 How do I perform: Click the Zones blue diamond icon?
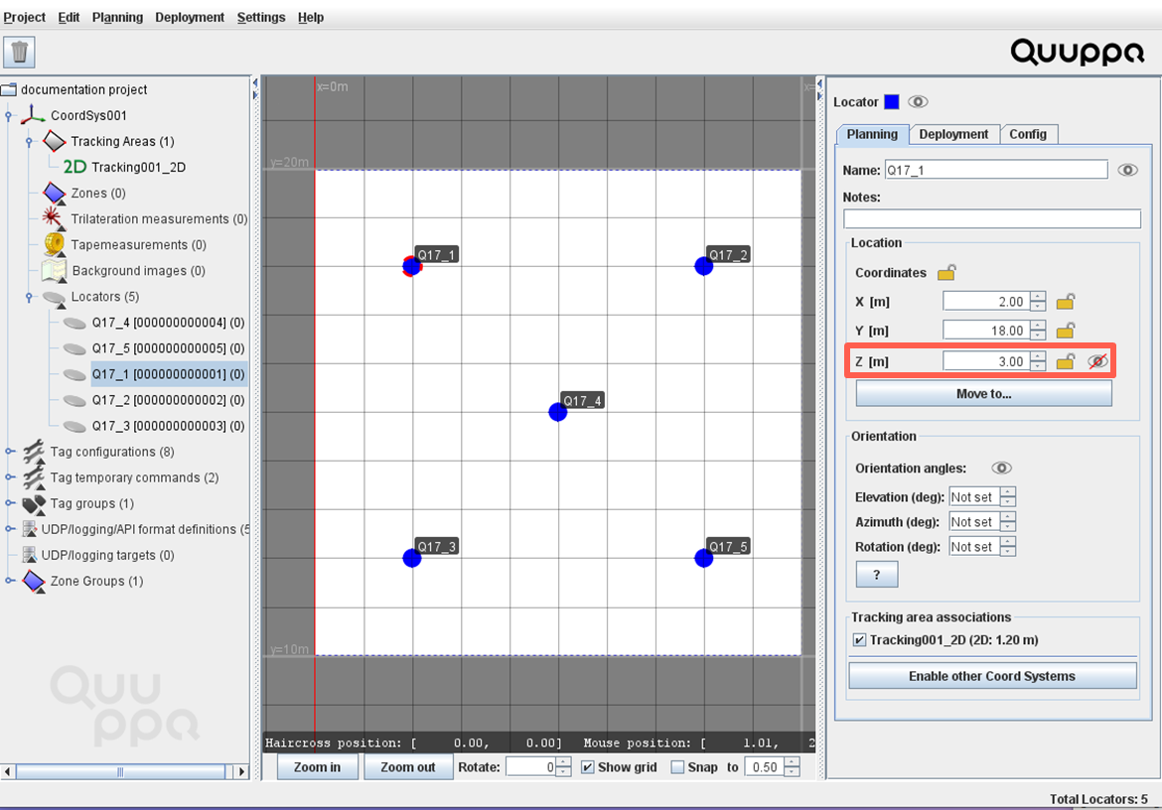tap(54, 193)
